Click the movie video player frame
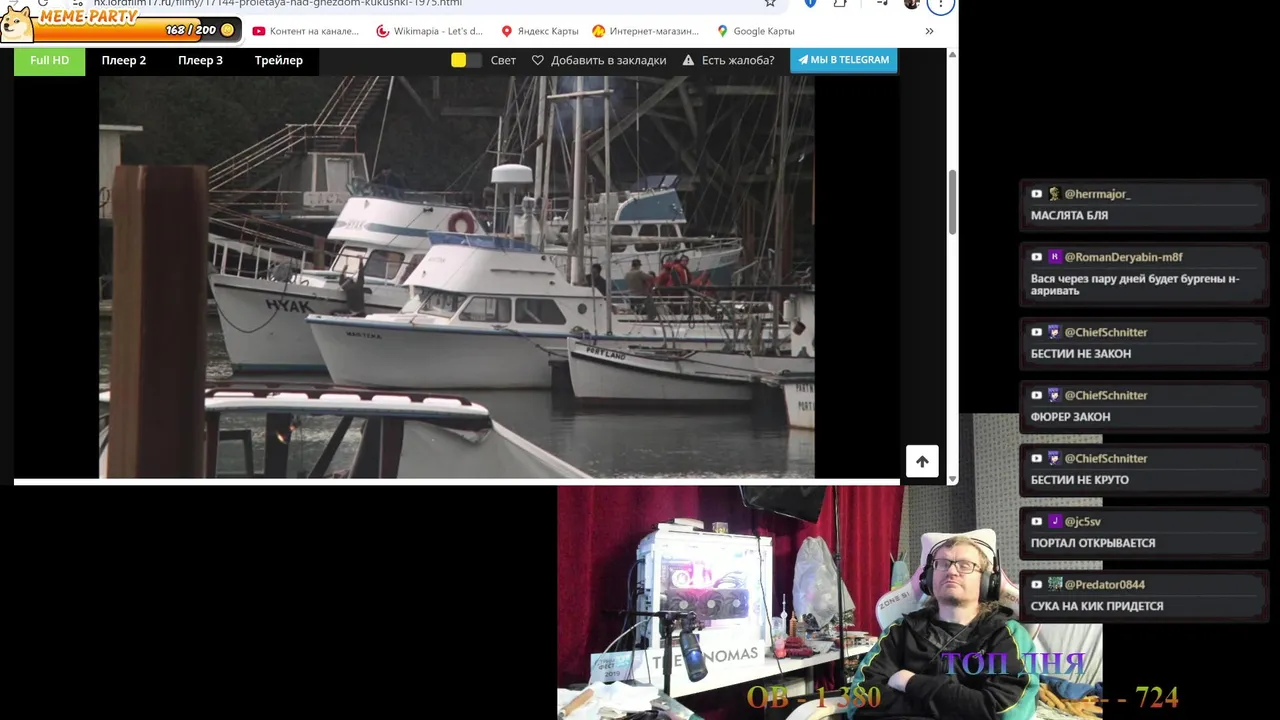The height and width of the screenshot is (720, 1280). coord(457,277)
